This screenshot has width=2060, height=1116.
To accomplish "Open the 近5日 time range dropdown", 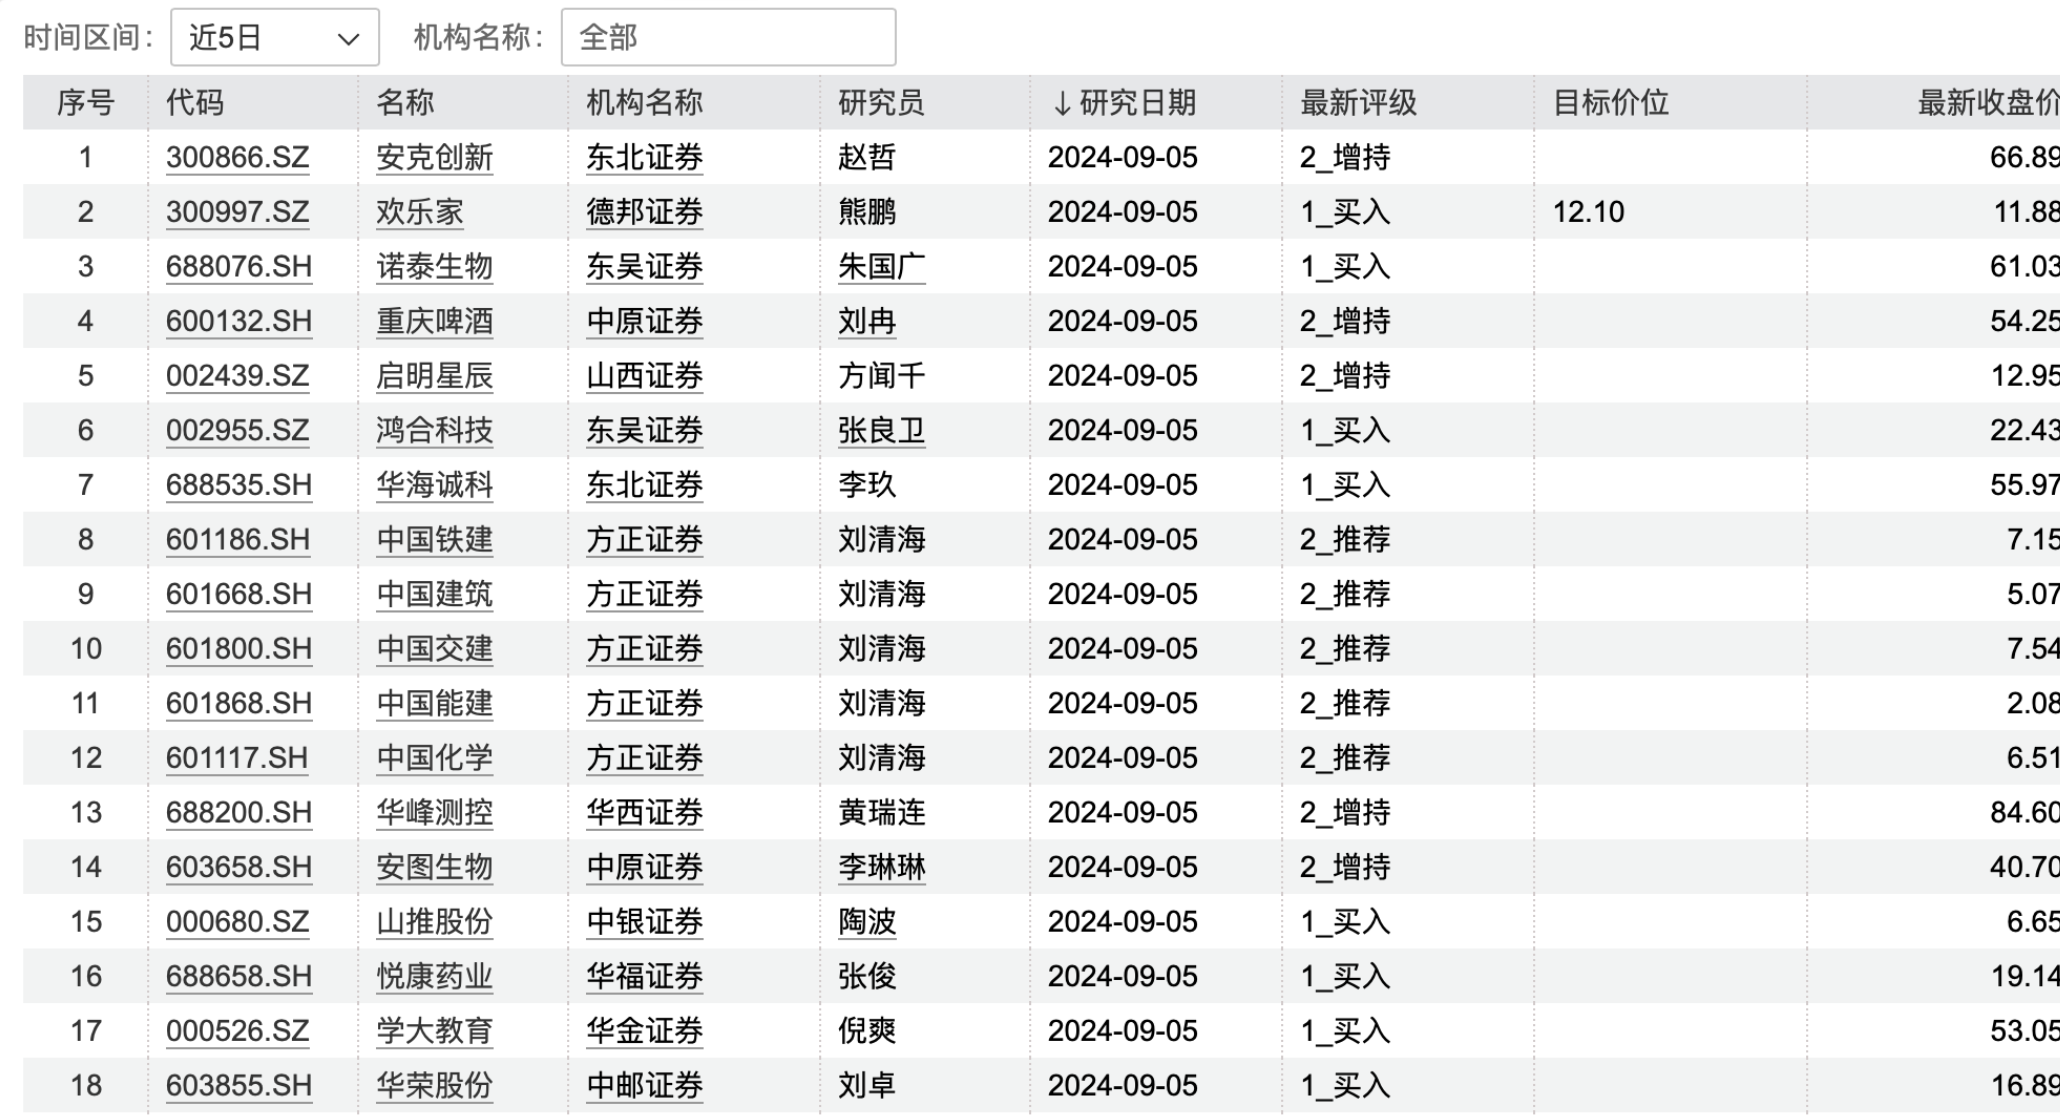I will 274,38.
